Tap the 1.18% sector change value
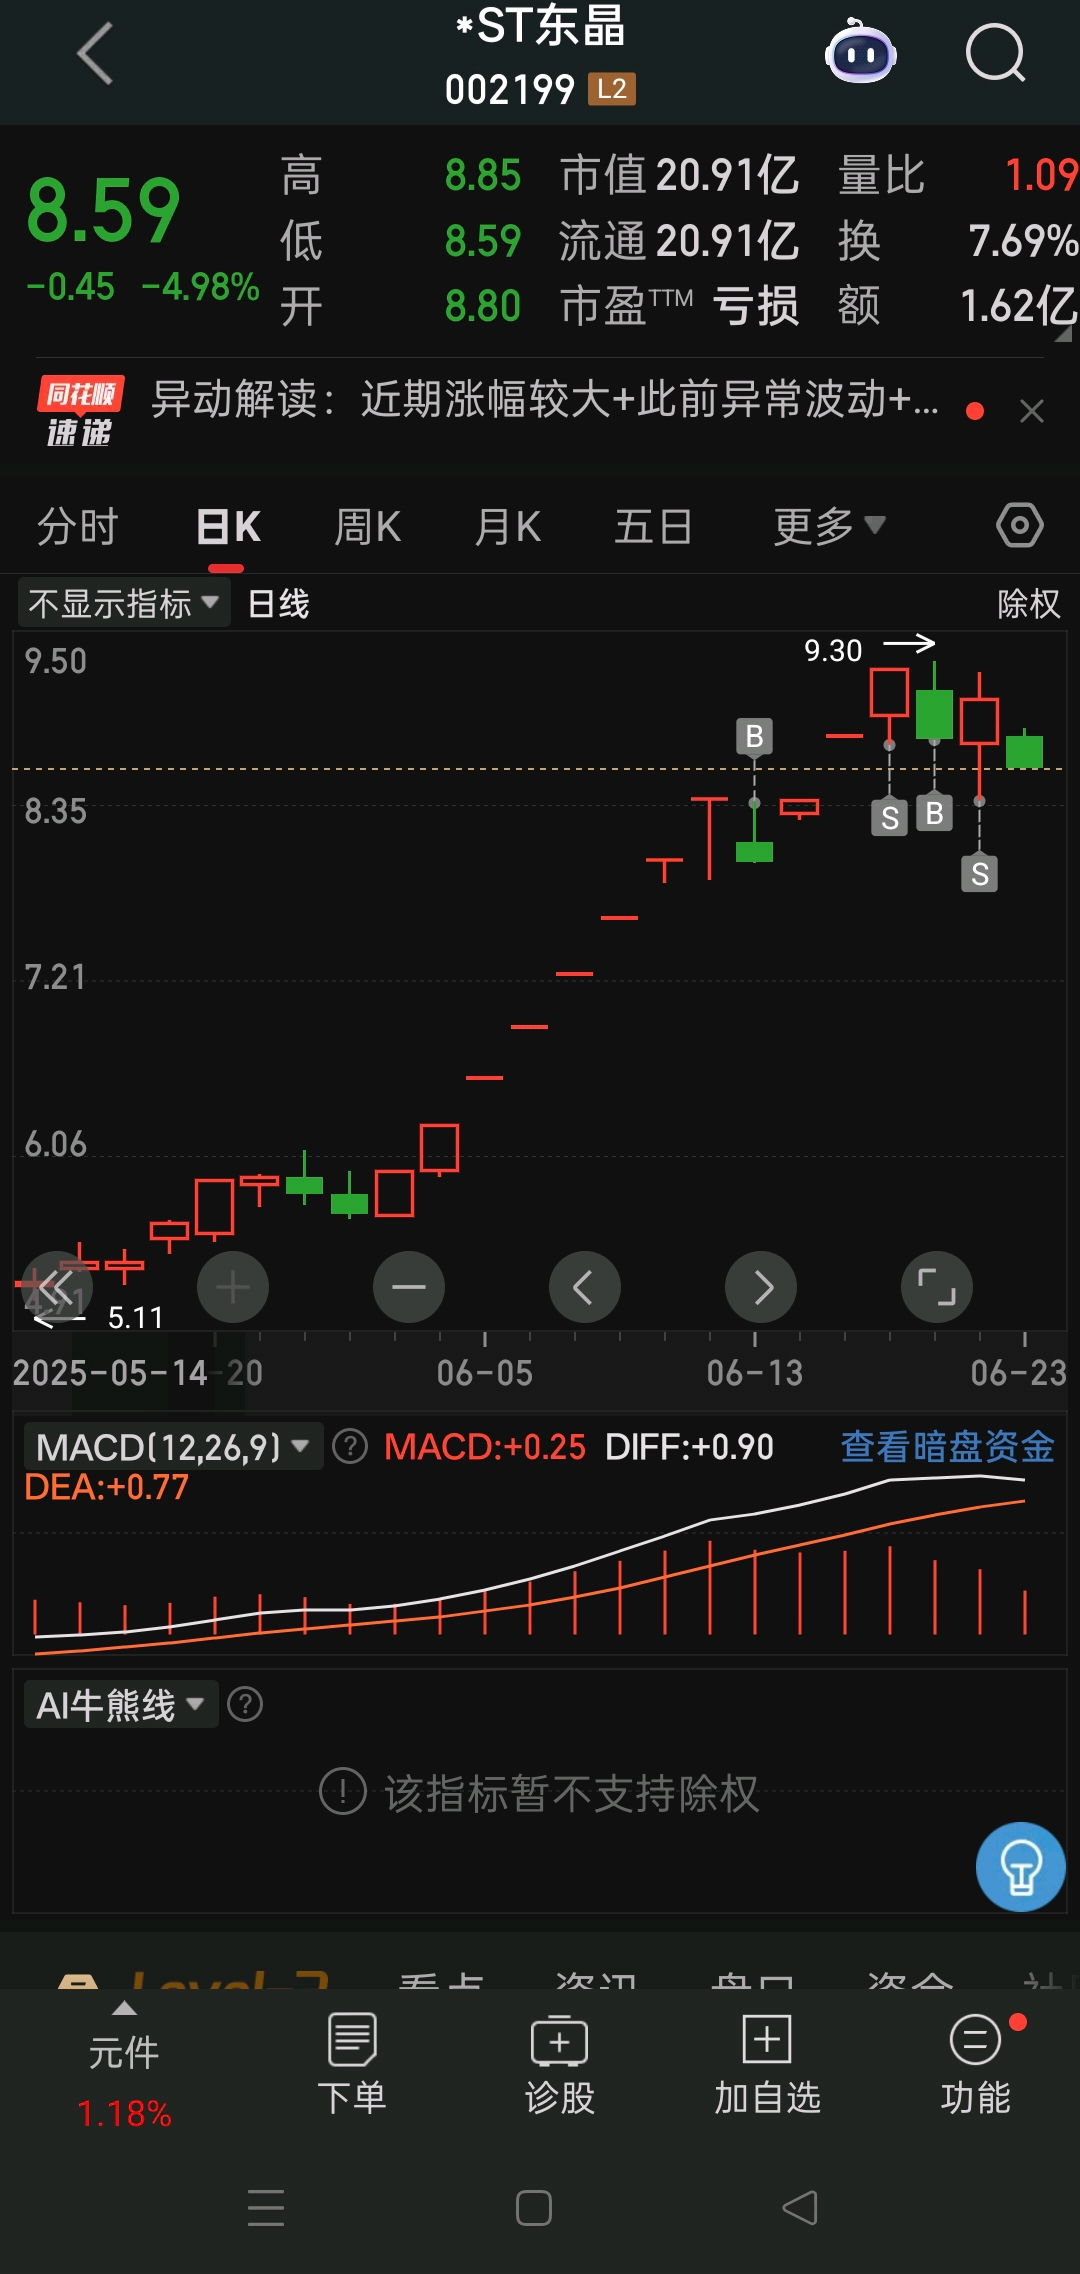1080x2274 pixels. 124,2113
